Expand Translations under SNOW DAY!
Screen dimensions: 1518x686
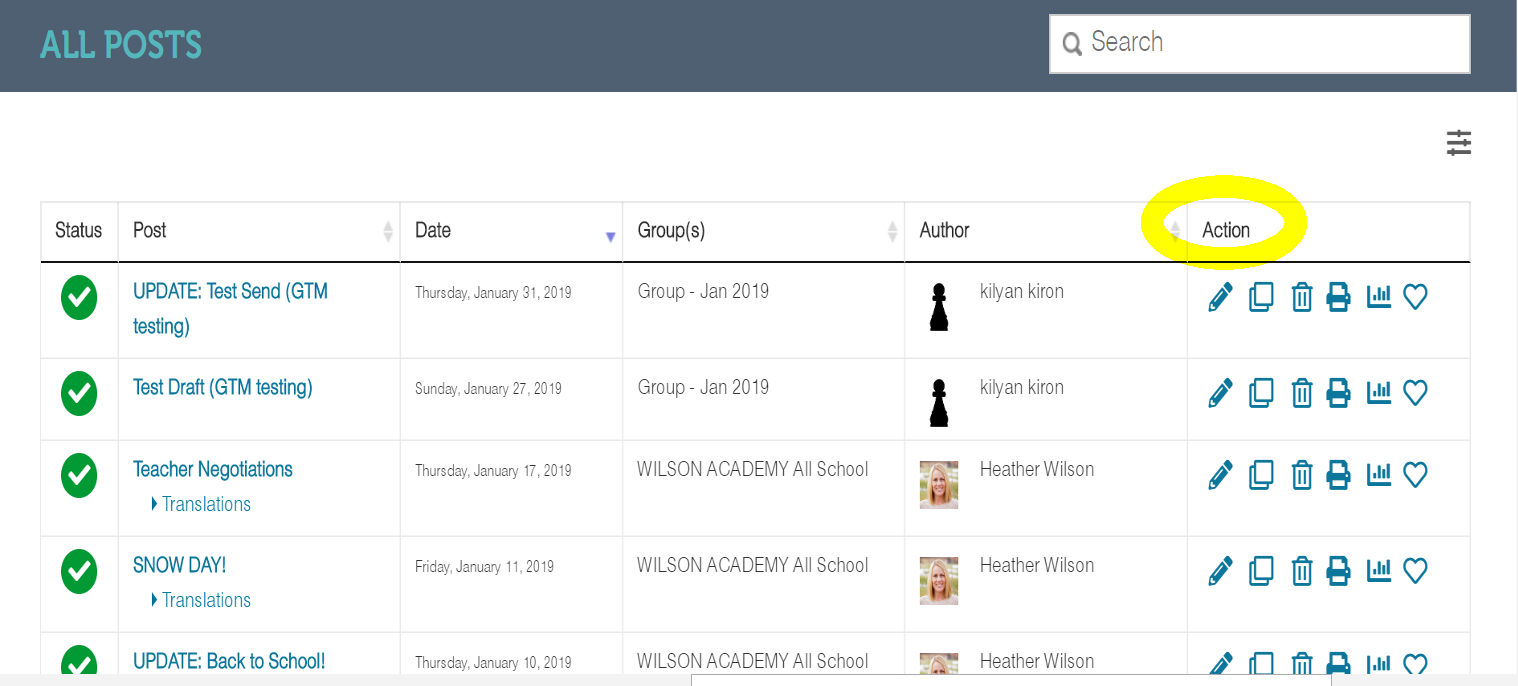201,600
